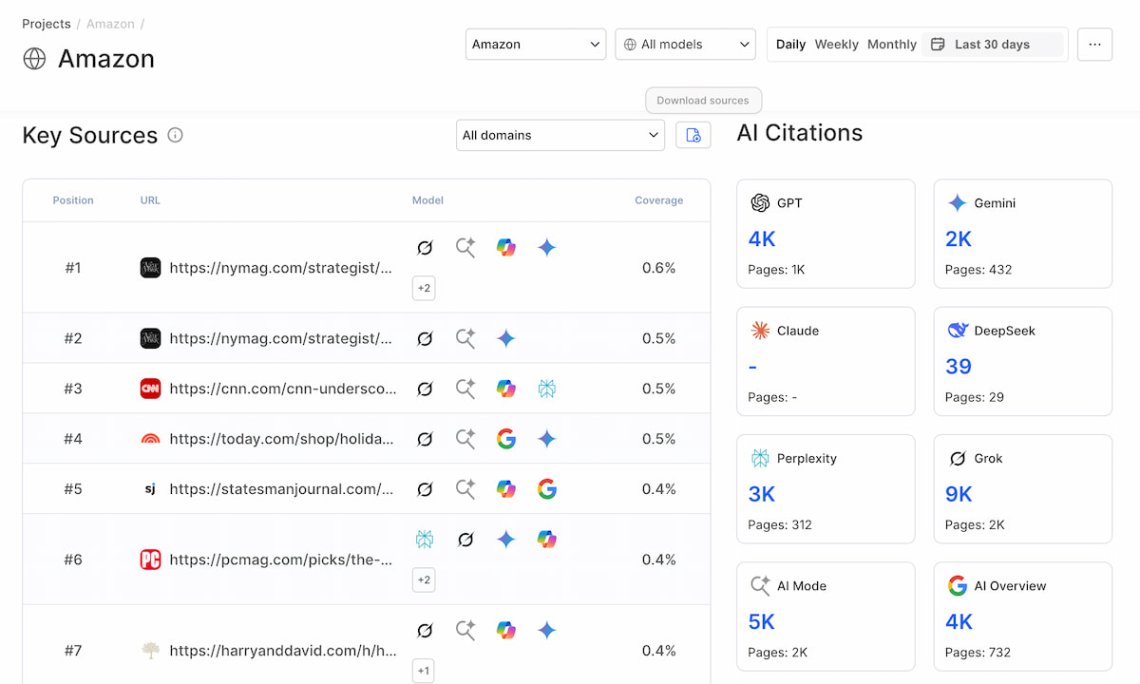The height and width of the screenshot is (684, 1140).
Task: Click the globe icon next to the Amazon title
Action: pyautogui.click(x=35, y=59)
